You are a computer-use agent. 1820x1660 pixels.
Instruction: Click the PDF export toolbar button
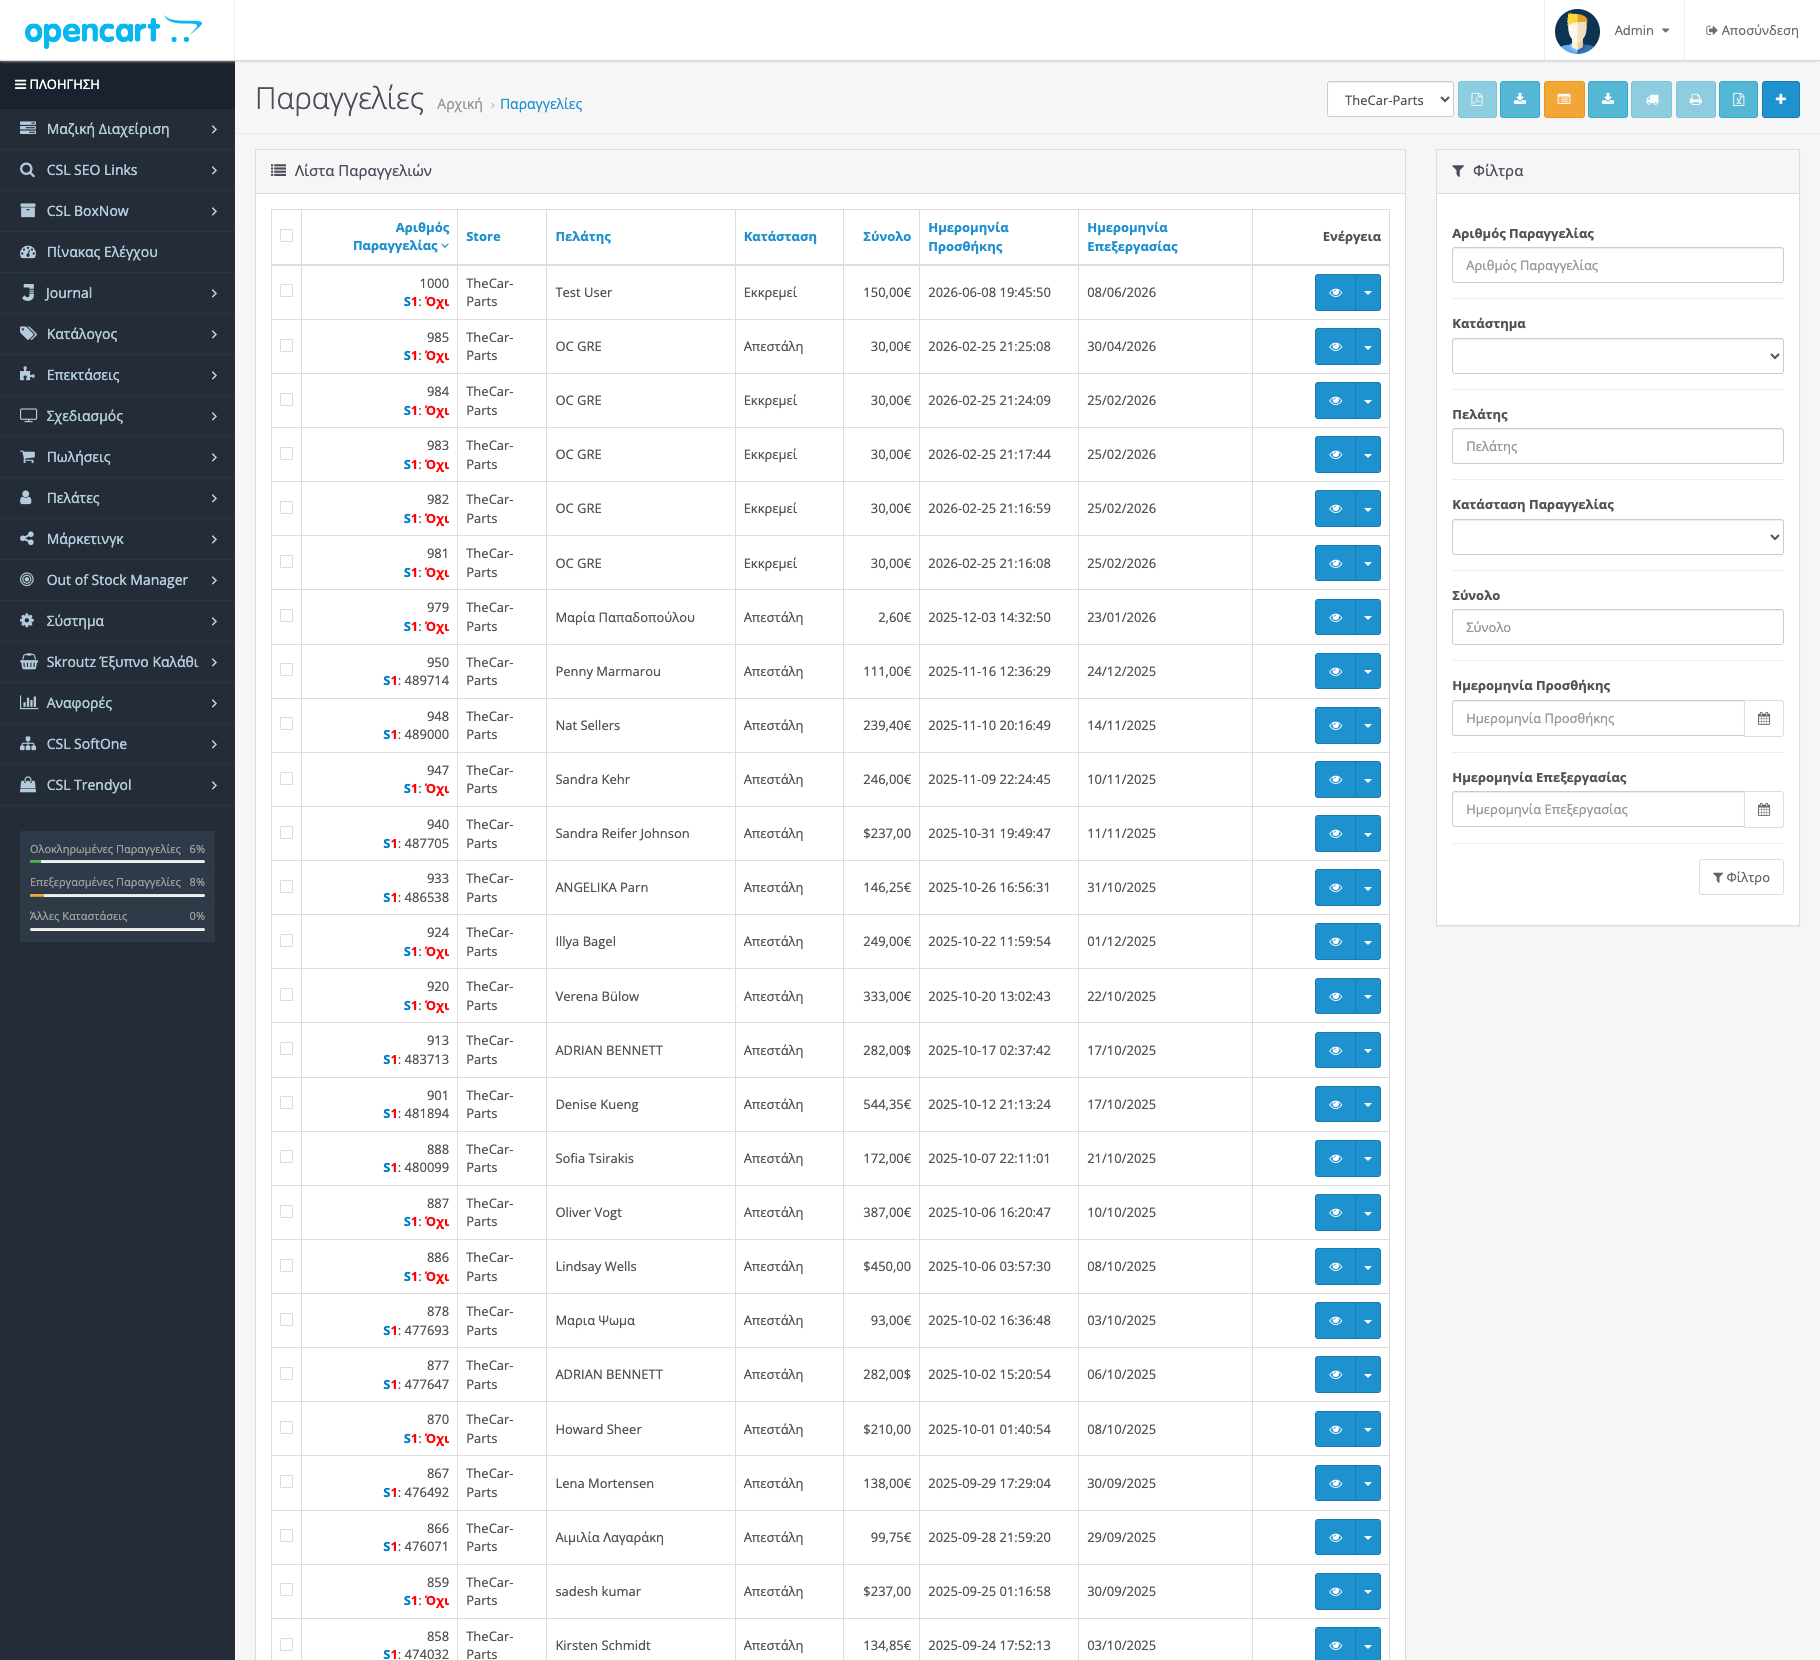(x=1477, y=100)
